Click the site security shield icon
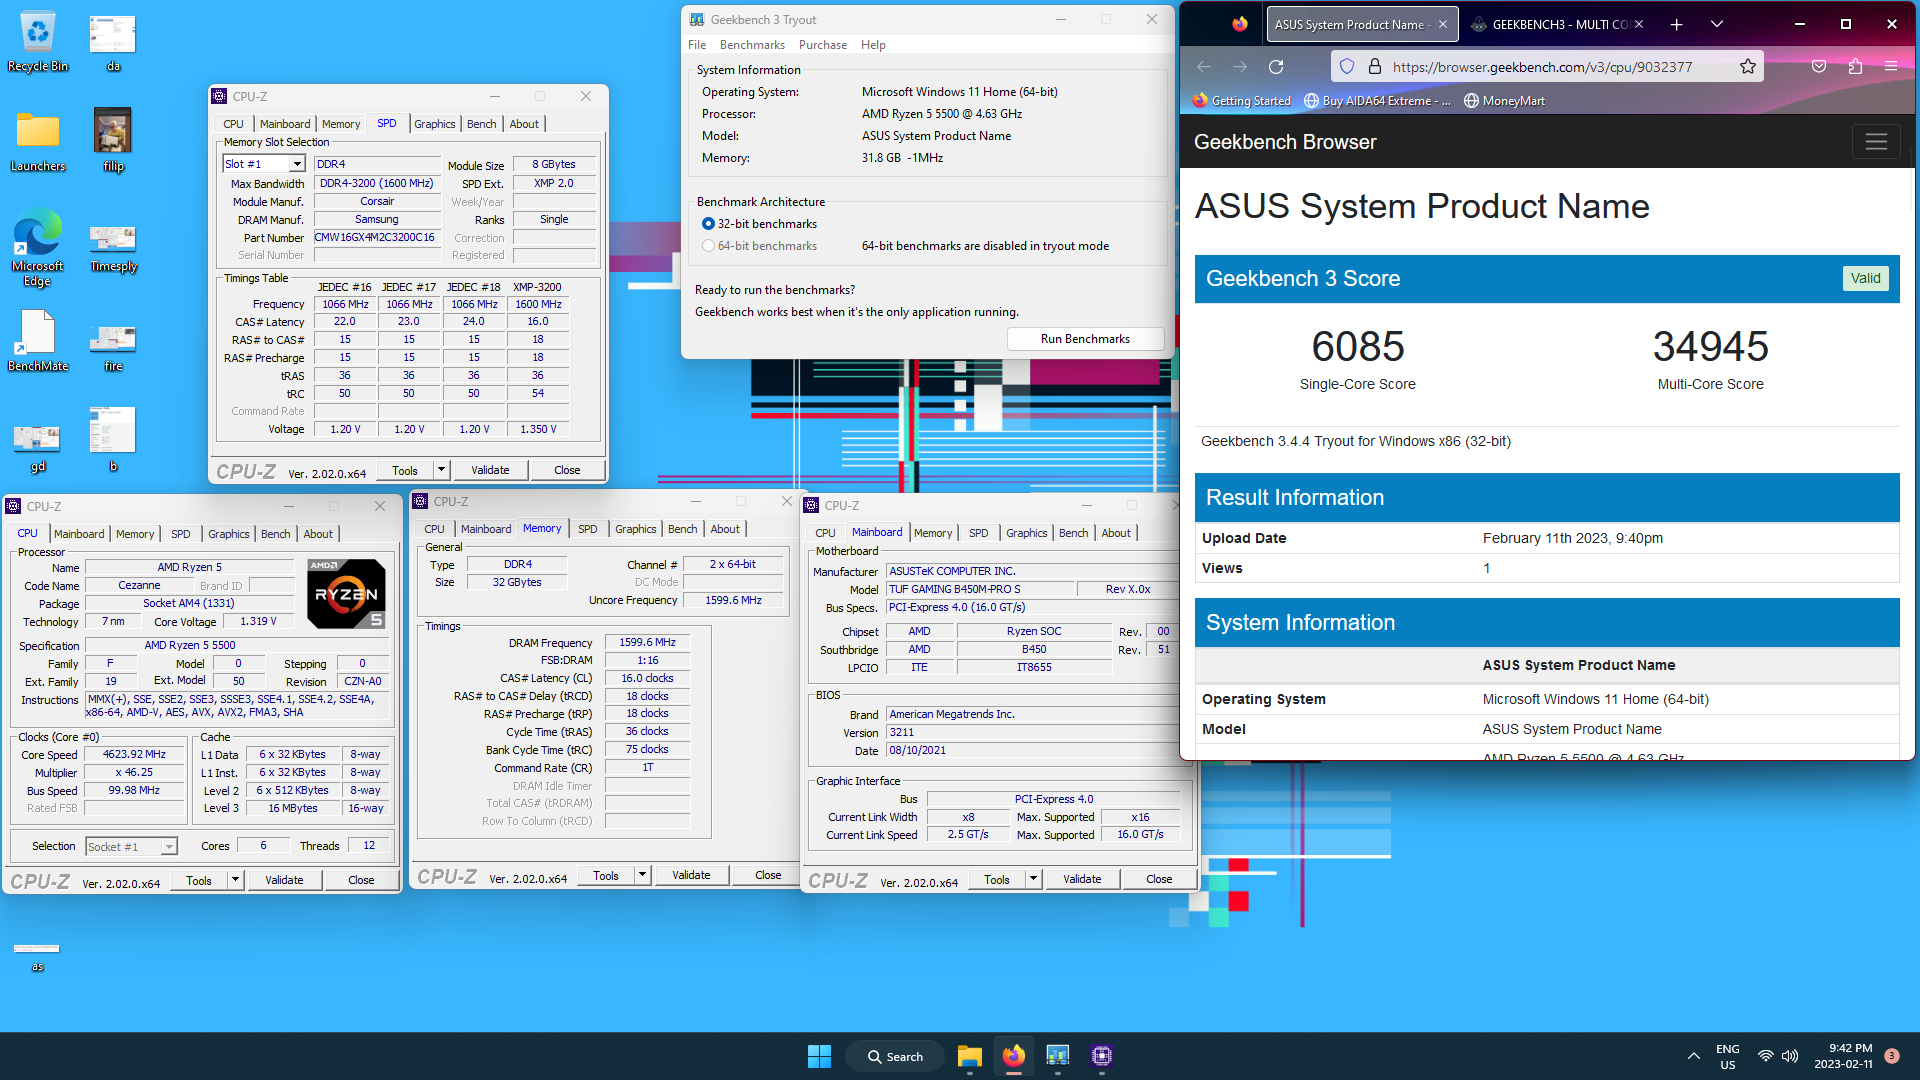Viewport: 1920px width, 1080px height. [1347, 66]
